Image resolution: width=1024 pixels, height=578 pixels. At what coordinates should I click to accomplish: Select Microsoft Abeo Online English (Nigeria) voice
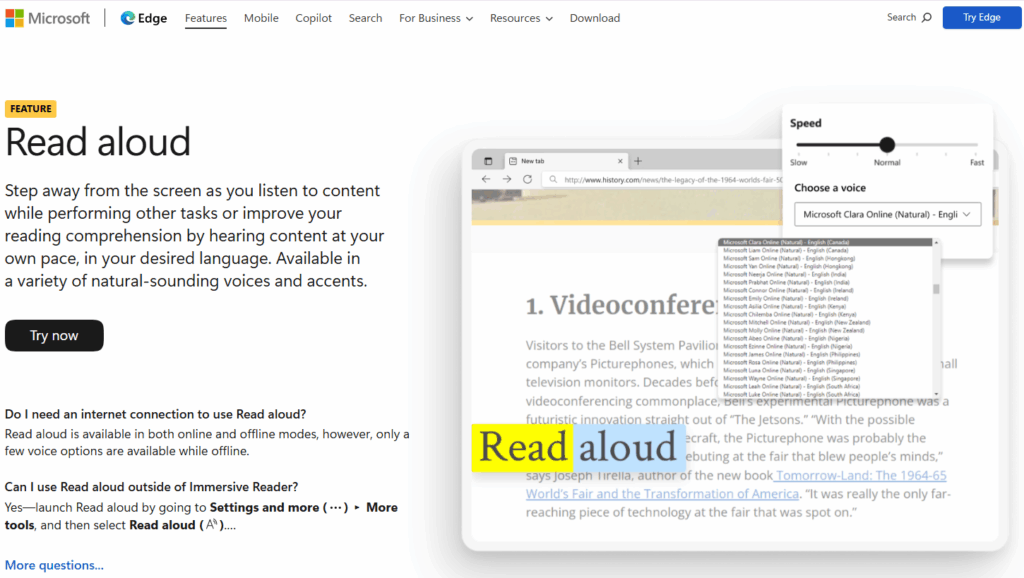pos(825,338)
